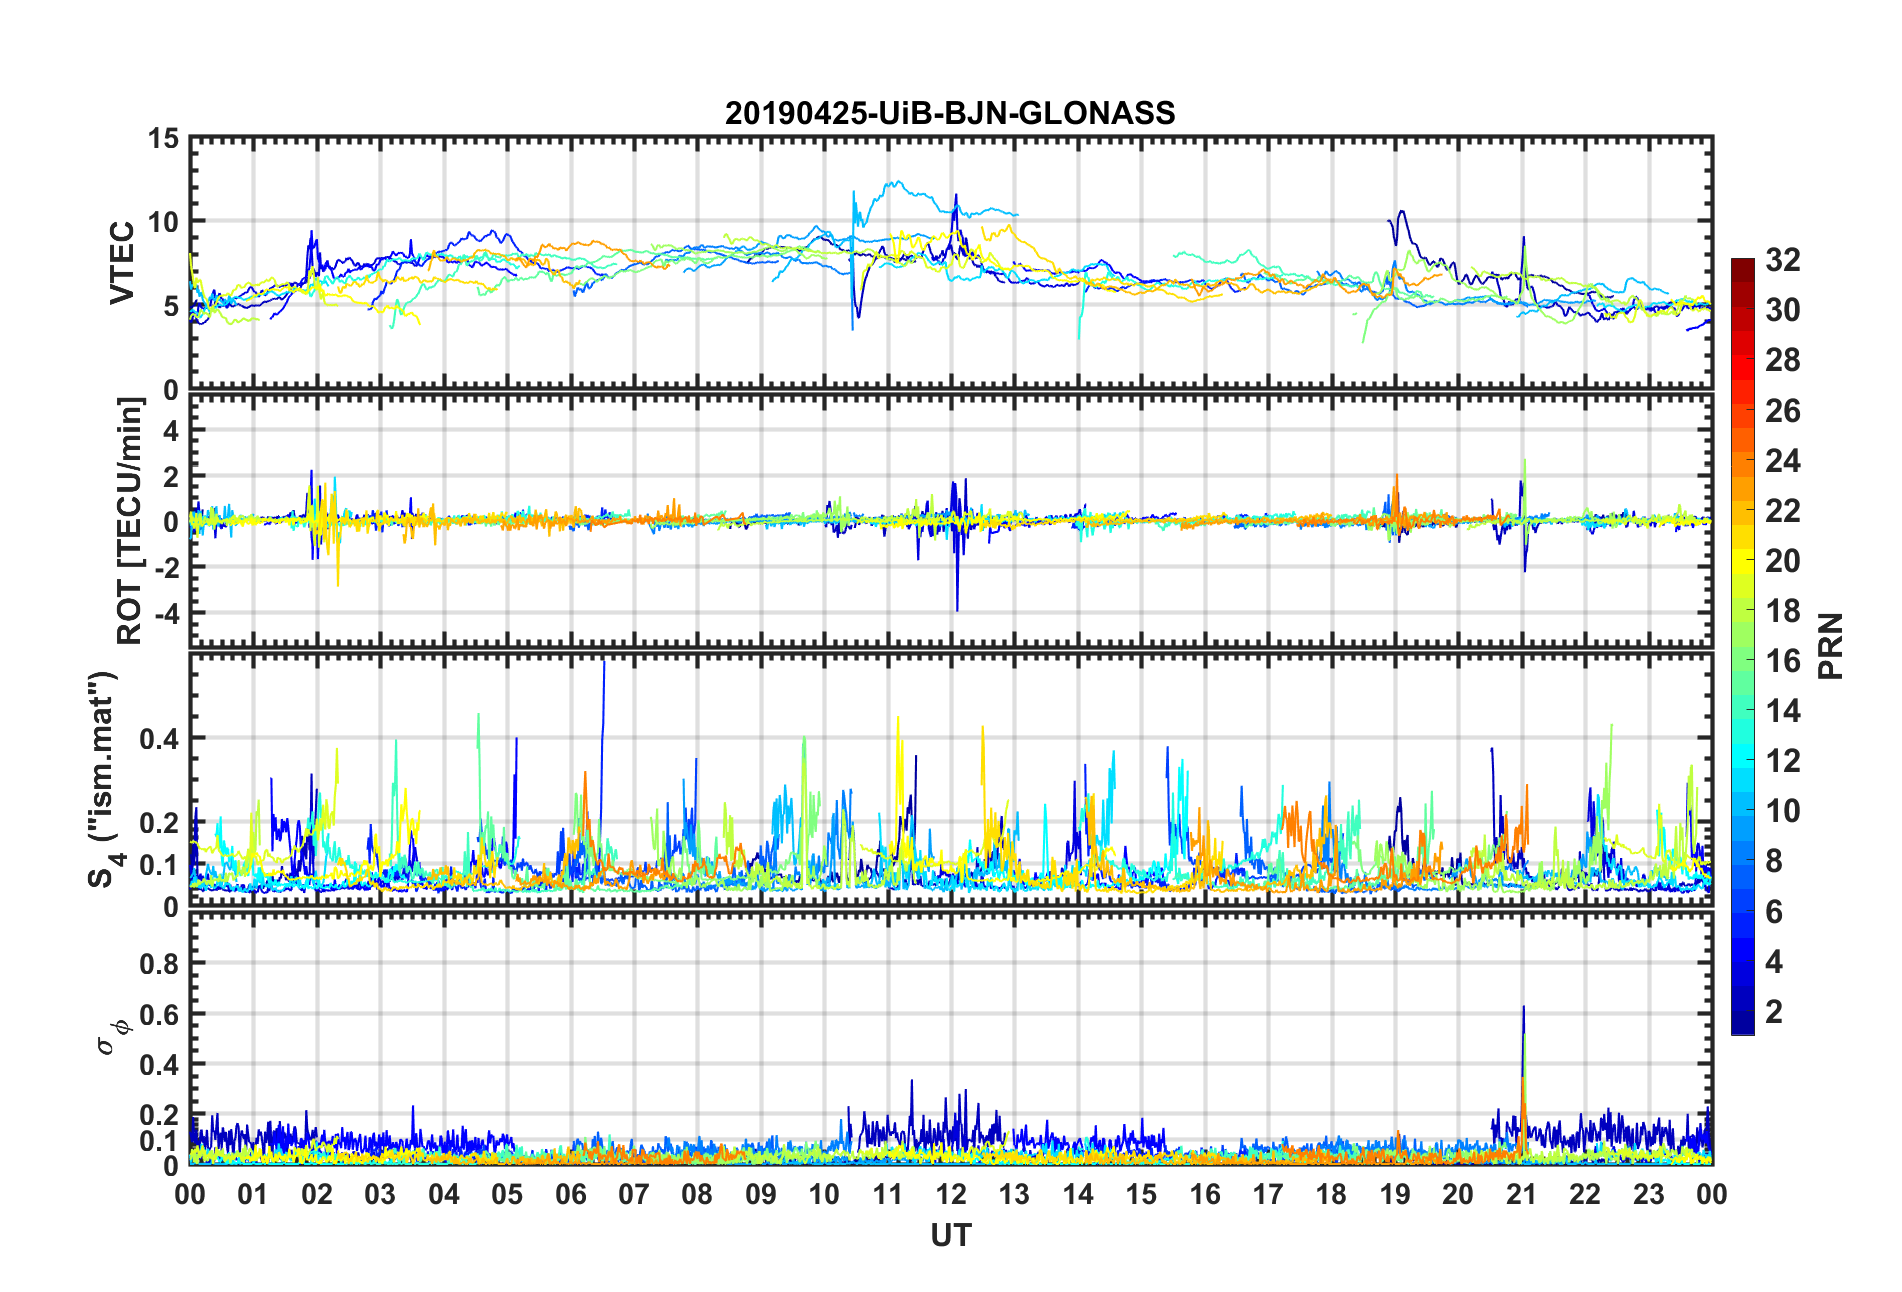Screen dimensions: 1902x1292
Task: Click the S4 axis tick label 0.4
Action: 161,739
